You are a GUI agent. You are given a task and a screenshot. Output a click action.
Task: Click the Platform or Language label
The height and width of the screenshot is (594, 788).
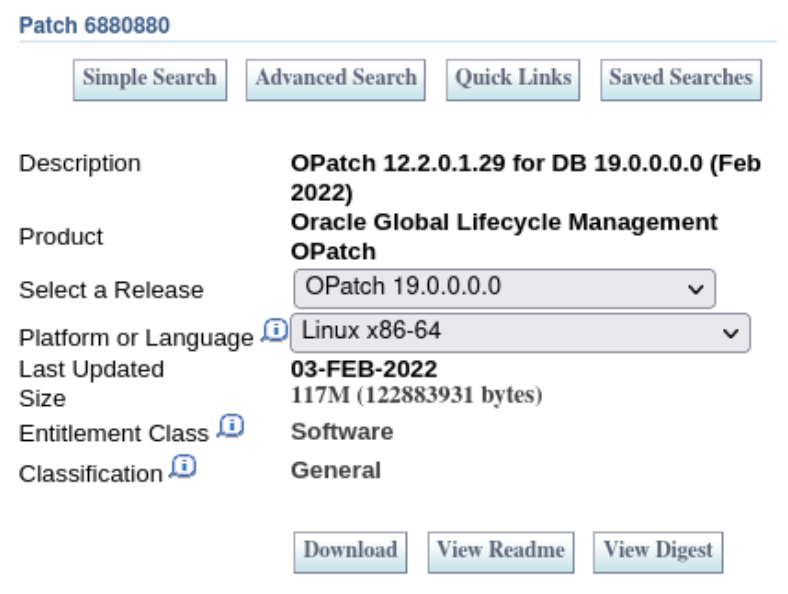(136, 338)
